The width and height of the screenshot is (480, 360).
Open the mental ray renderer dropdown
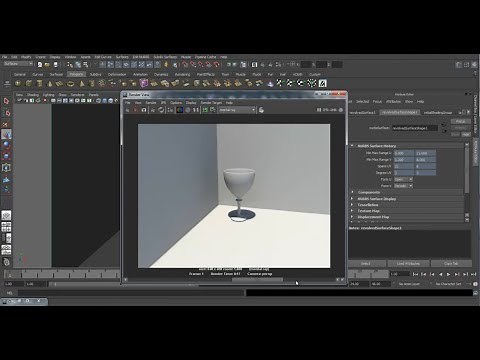[x=237, y=110]
